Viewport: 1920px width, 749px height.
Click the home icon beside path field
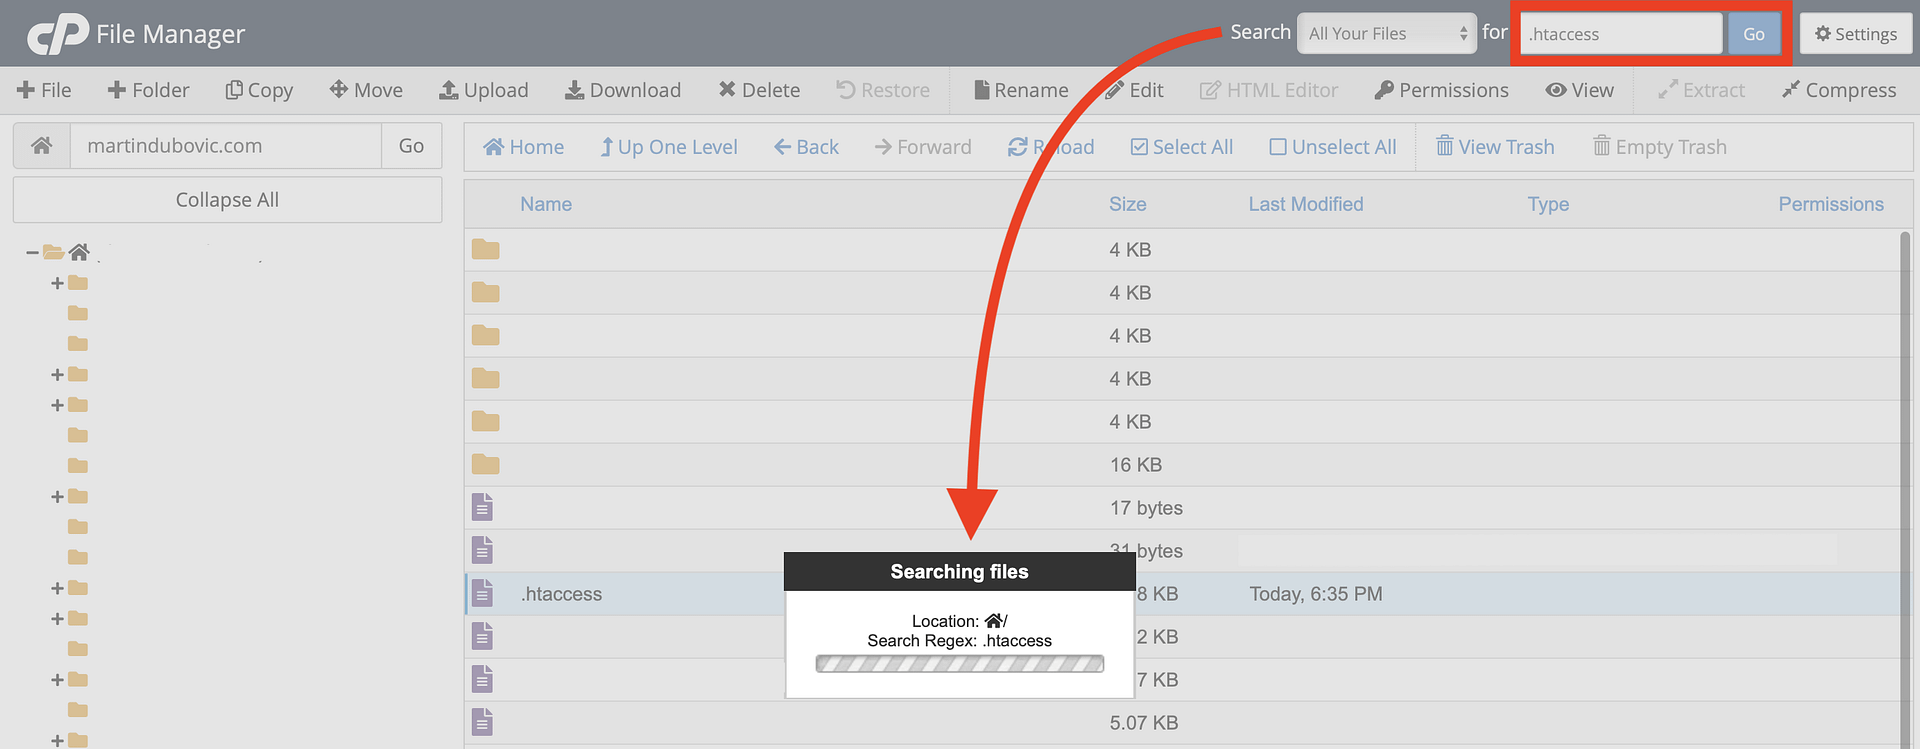42,146
